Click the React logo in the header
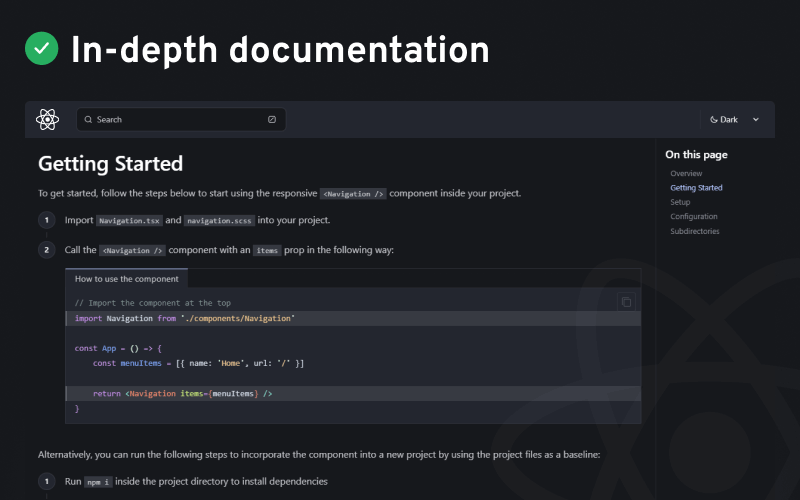The width and height of the screenshot is (800, 500). 47,119
